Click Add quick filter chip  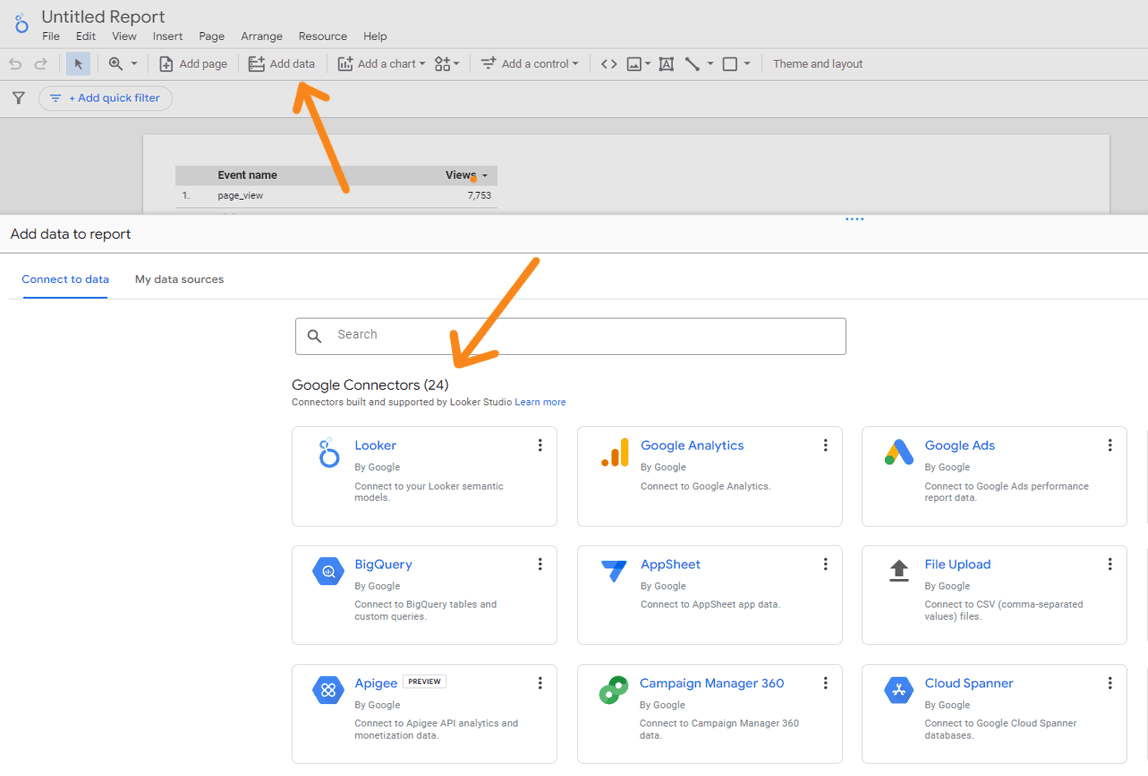105,98
